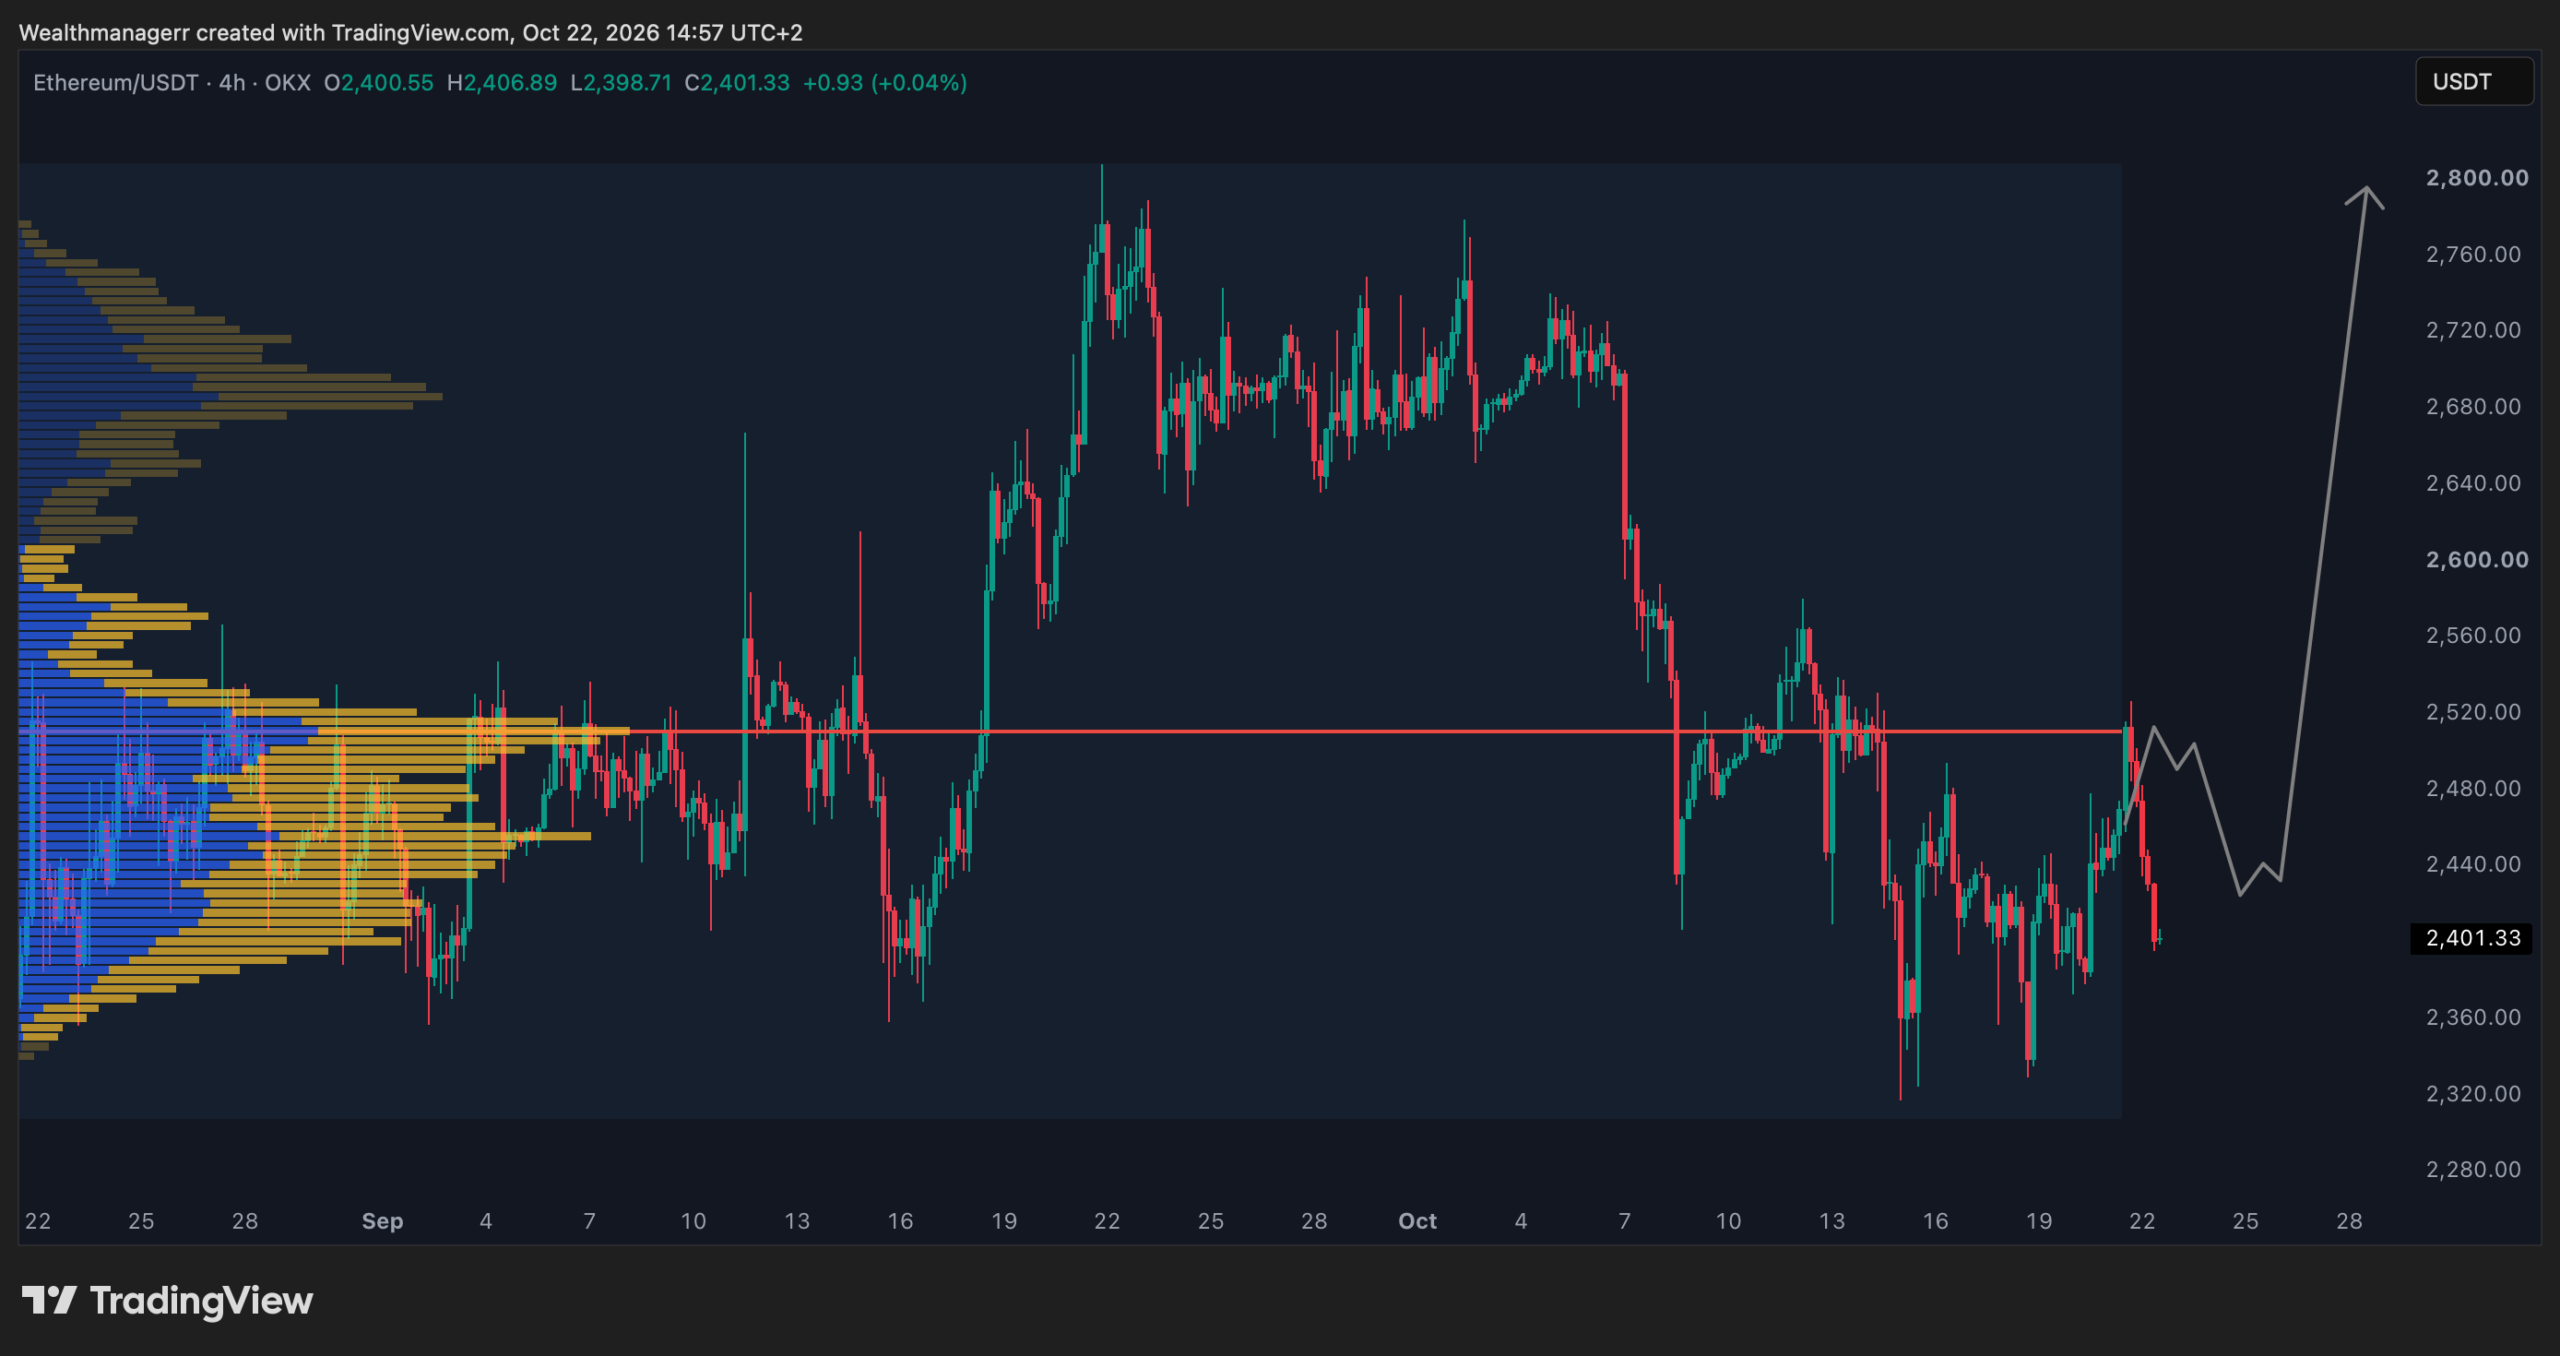Click the high price value H2,406.89
This screenshot has width=2560, height=1356.
click(x=502, y=83)
